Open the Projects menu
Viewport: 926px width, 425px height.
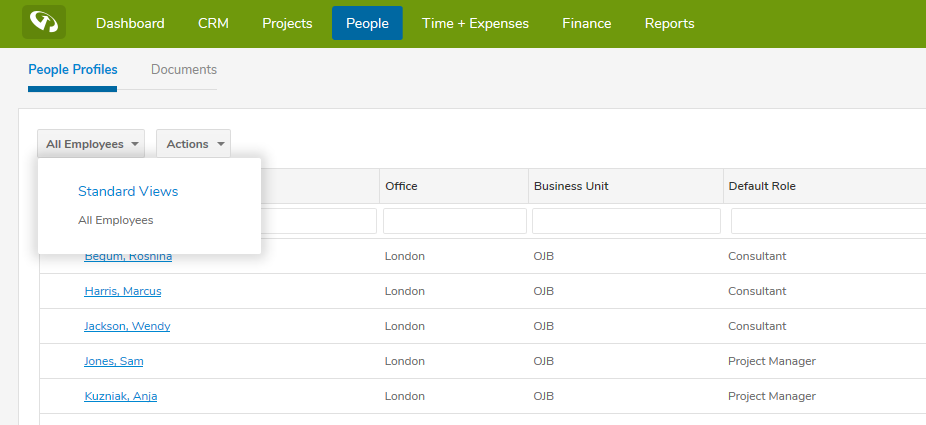tap(287, 23)
